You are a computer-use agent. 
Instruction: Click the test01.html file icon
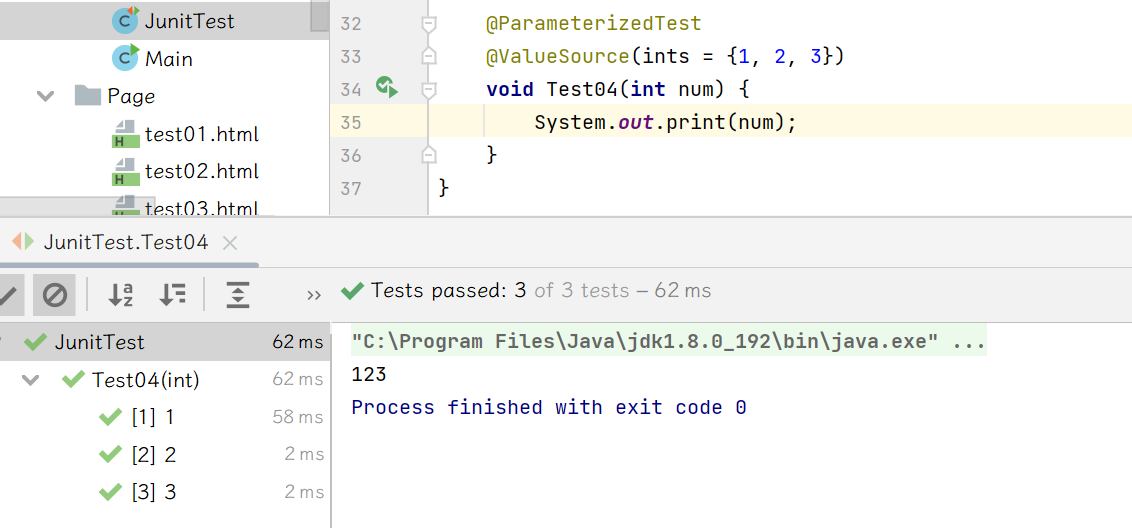126,134
